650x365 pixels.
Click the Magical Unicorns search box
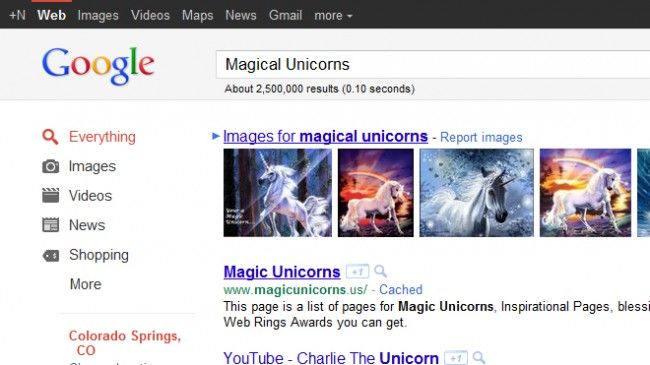point(433,64)
